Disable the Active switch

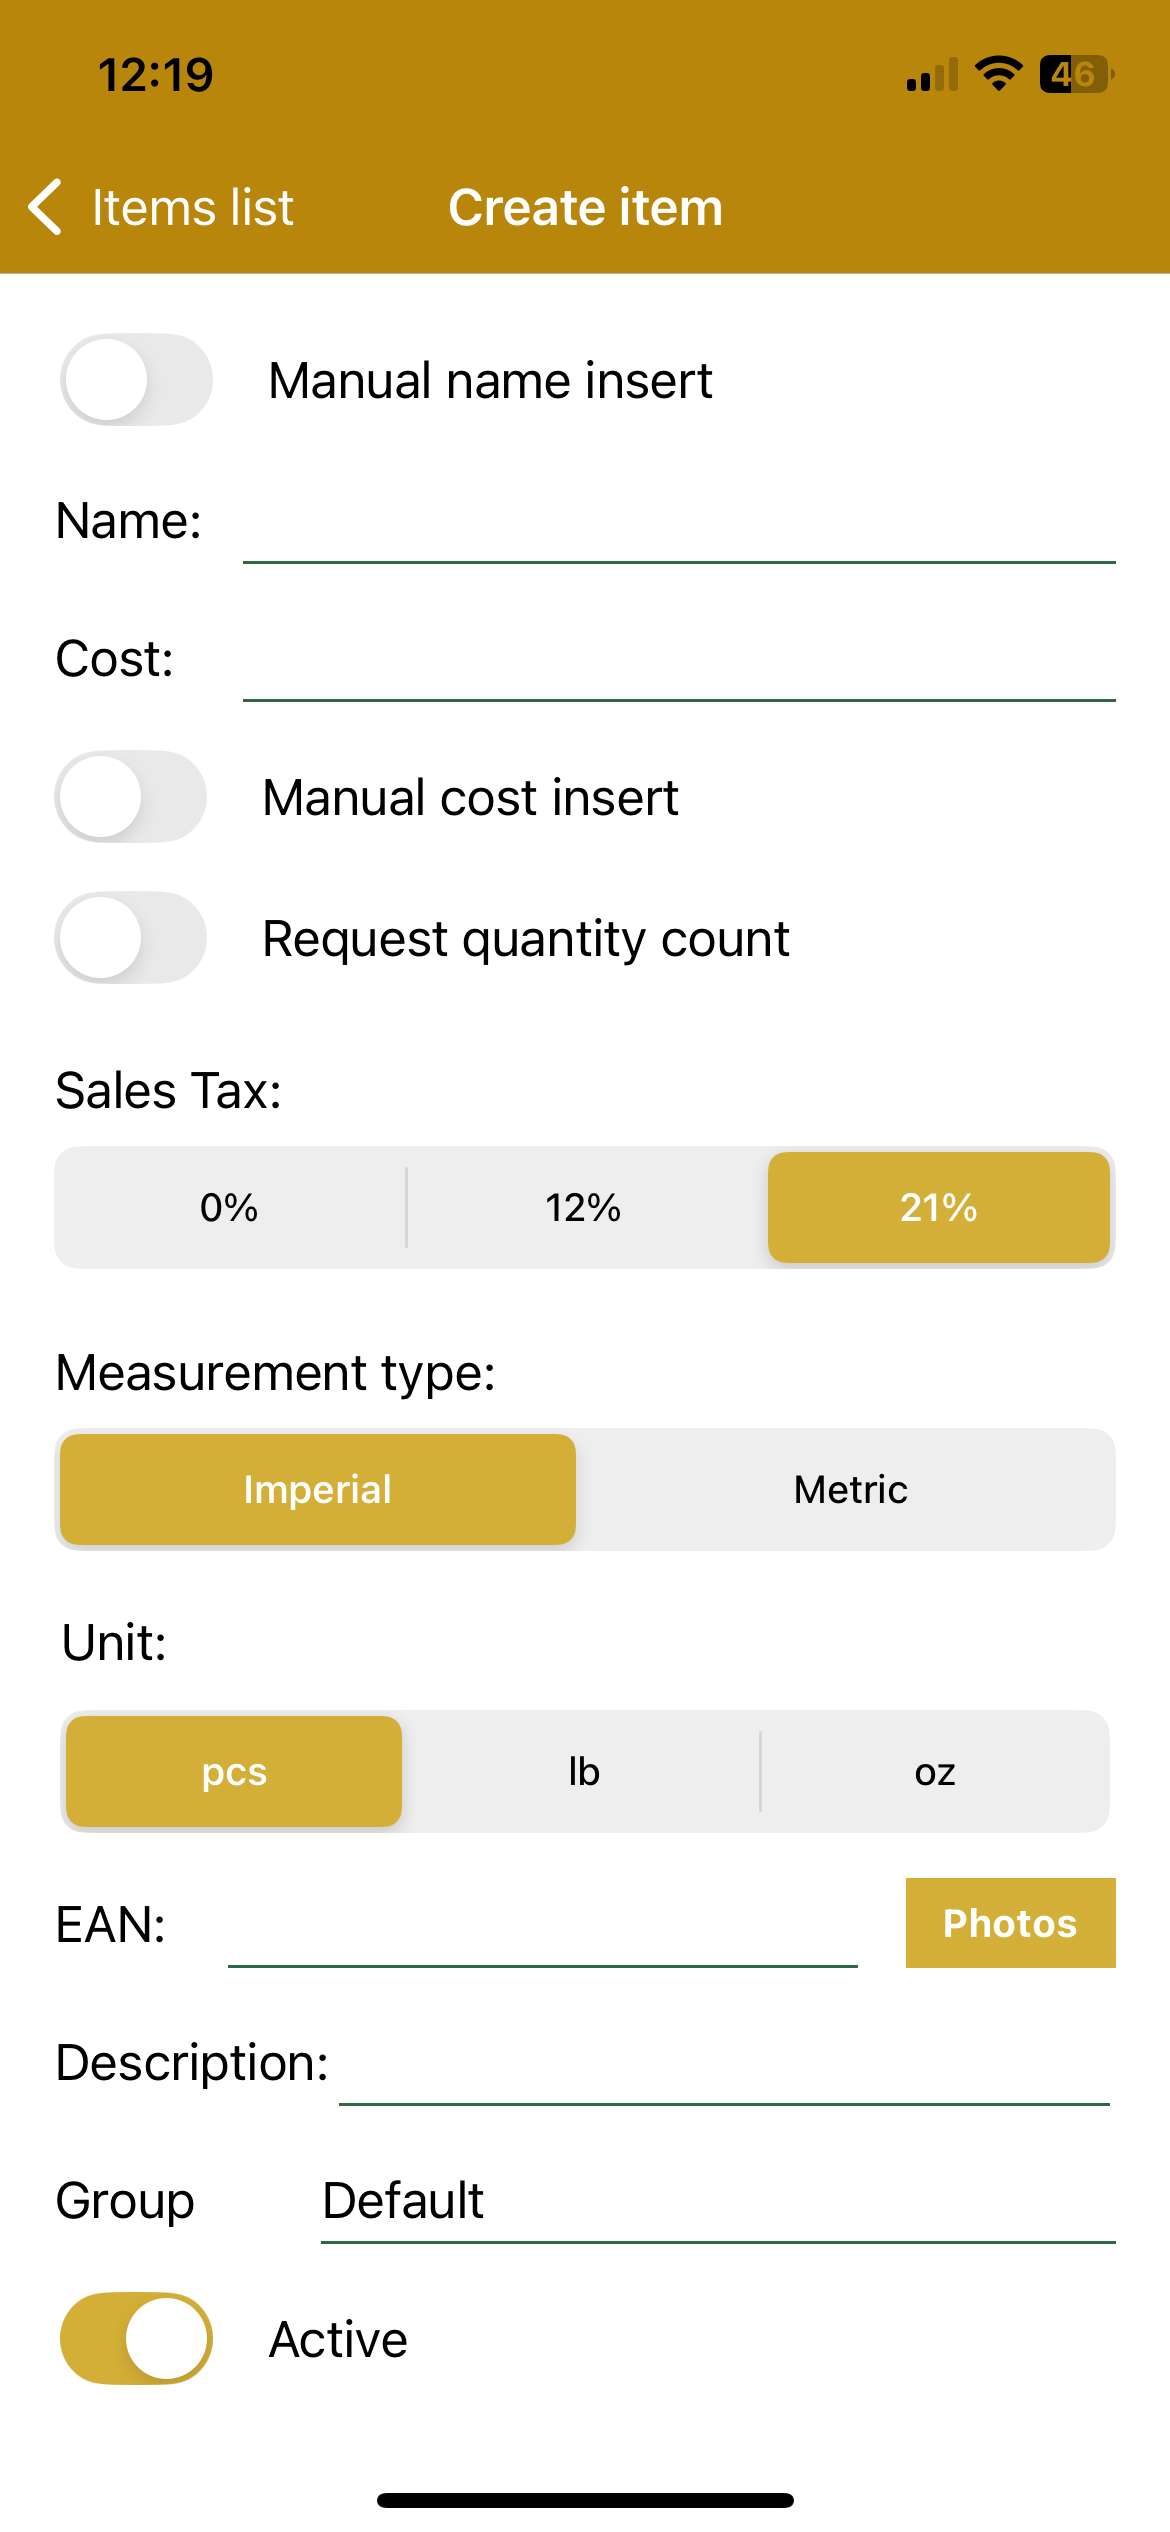tap(136, 2339)
